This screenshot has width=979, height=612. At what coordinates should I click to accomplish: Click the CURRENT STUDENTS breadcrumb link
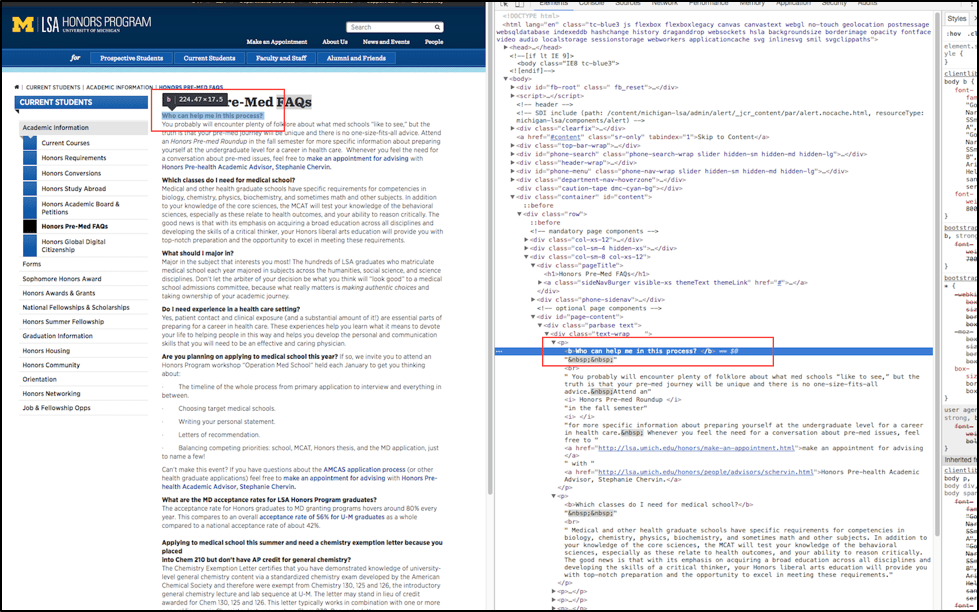click(x=53, y=87)
